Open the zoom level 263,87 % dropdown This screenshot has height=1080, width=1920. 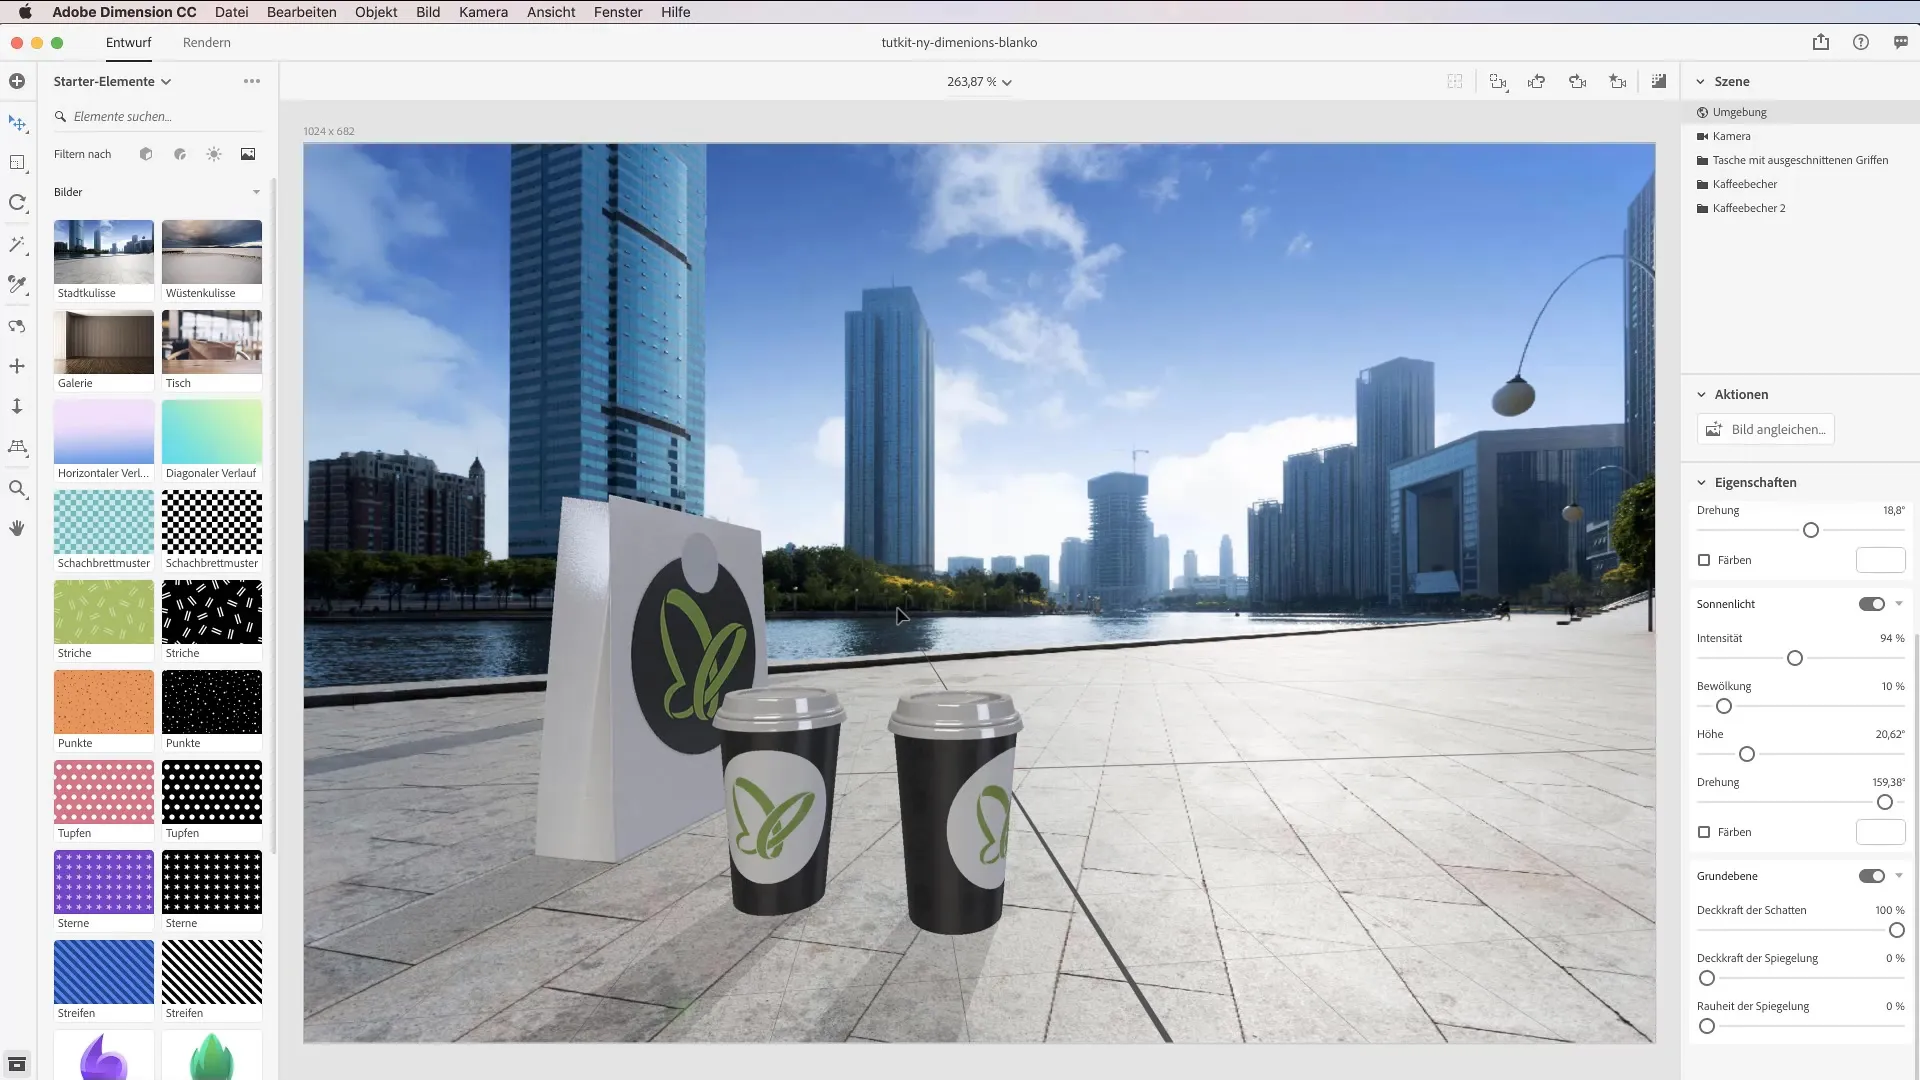(979, 82)
